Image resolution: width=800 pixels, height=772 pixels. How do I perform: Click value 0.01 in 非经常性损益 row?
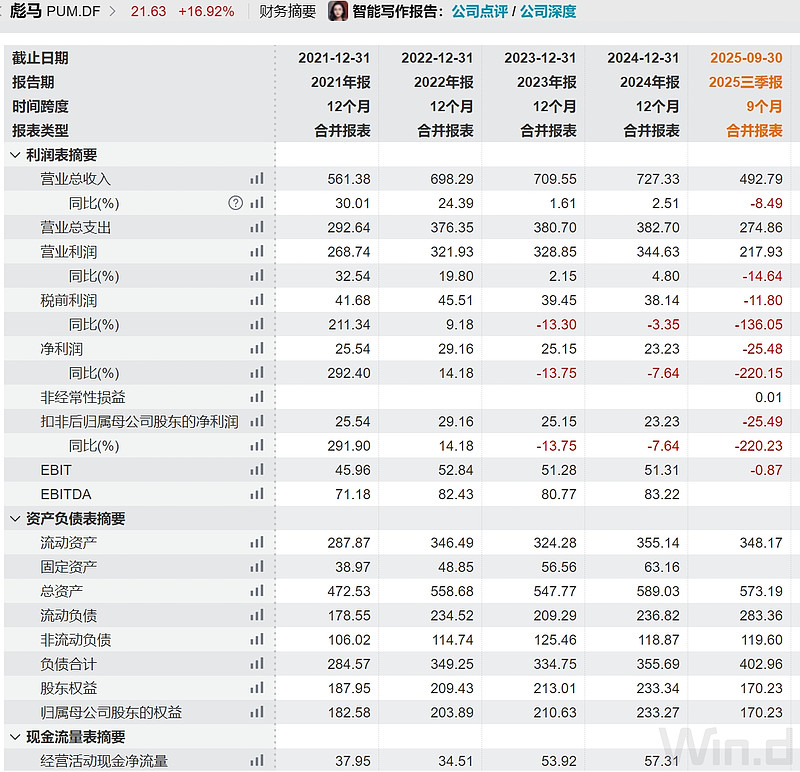(768, 397)
